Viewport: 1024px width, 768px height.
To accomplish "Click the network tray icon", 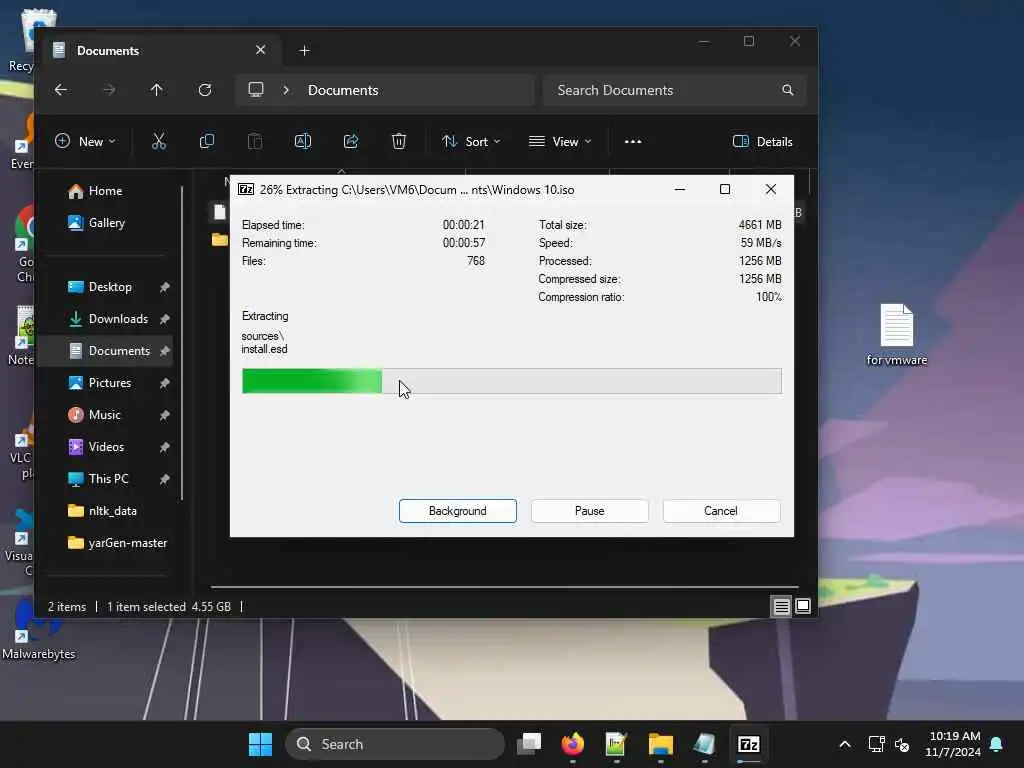I will [x=876, y=744].
